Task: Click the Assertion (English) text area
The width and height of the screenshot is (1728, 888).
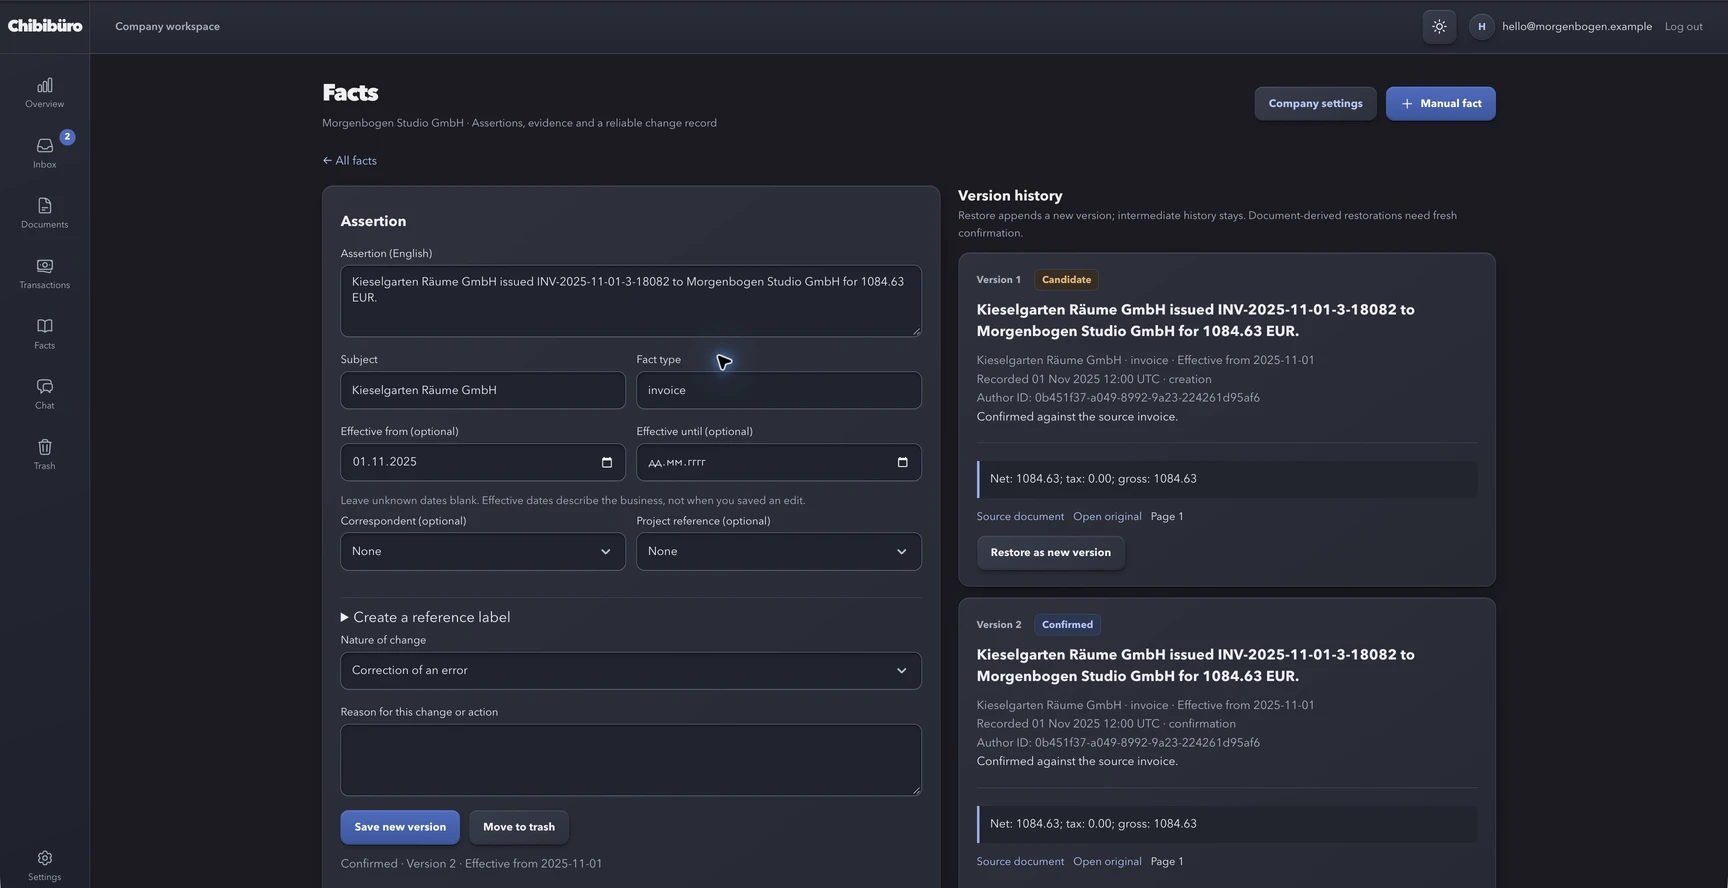Action: pos(631,301)
